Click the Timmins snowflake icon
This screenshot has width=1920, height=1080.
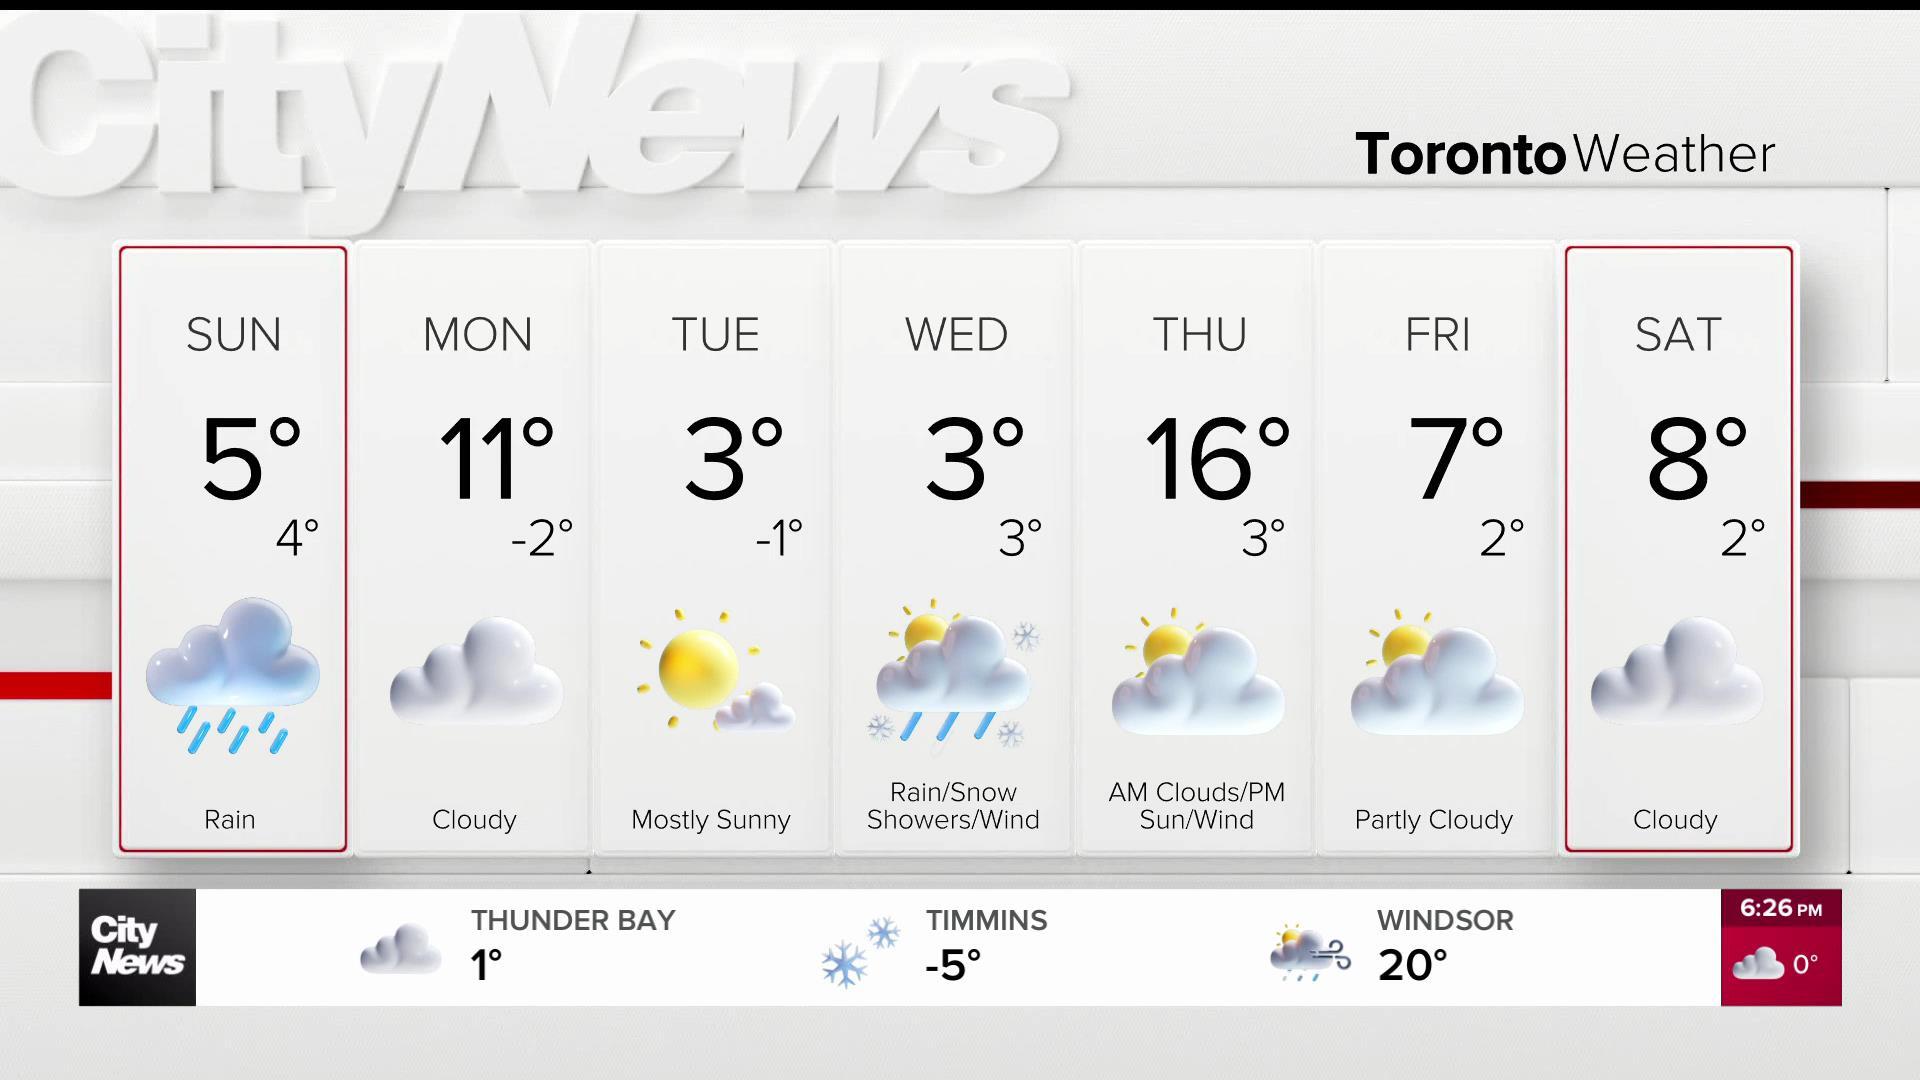(x=860, y=952)
